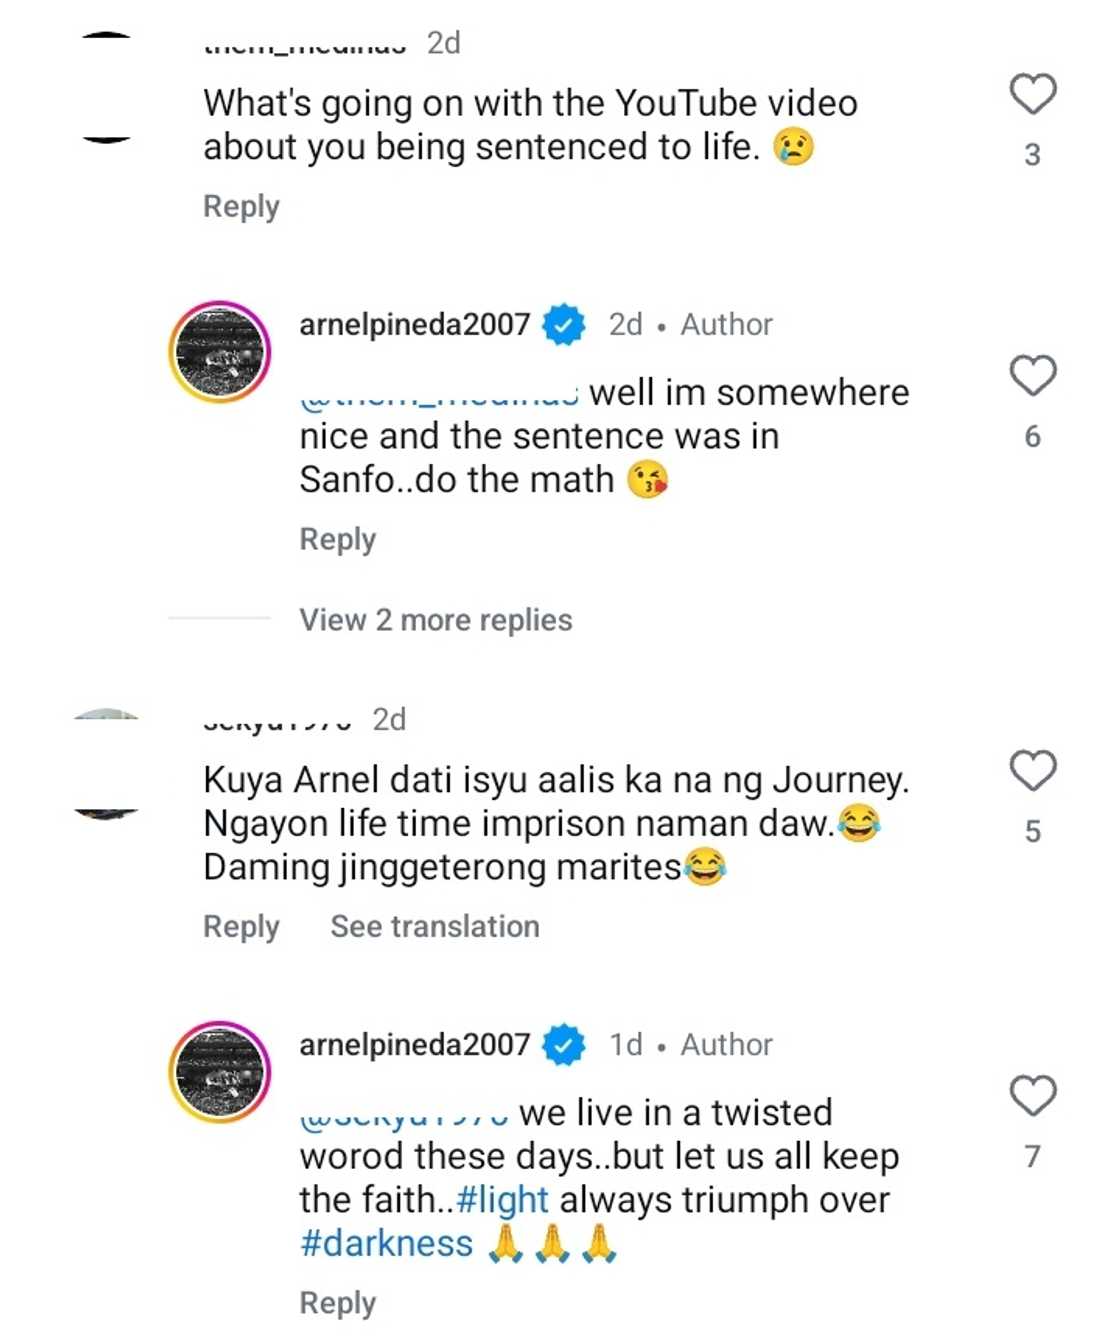Viewport: 1120px width, 1344px height.
Task: Open the #light hashtag
Action: (502, 1200)
